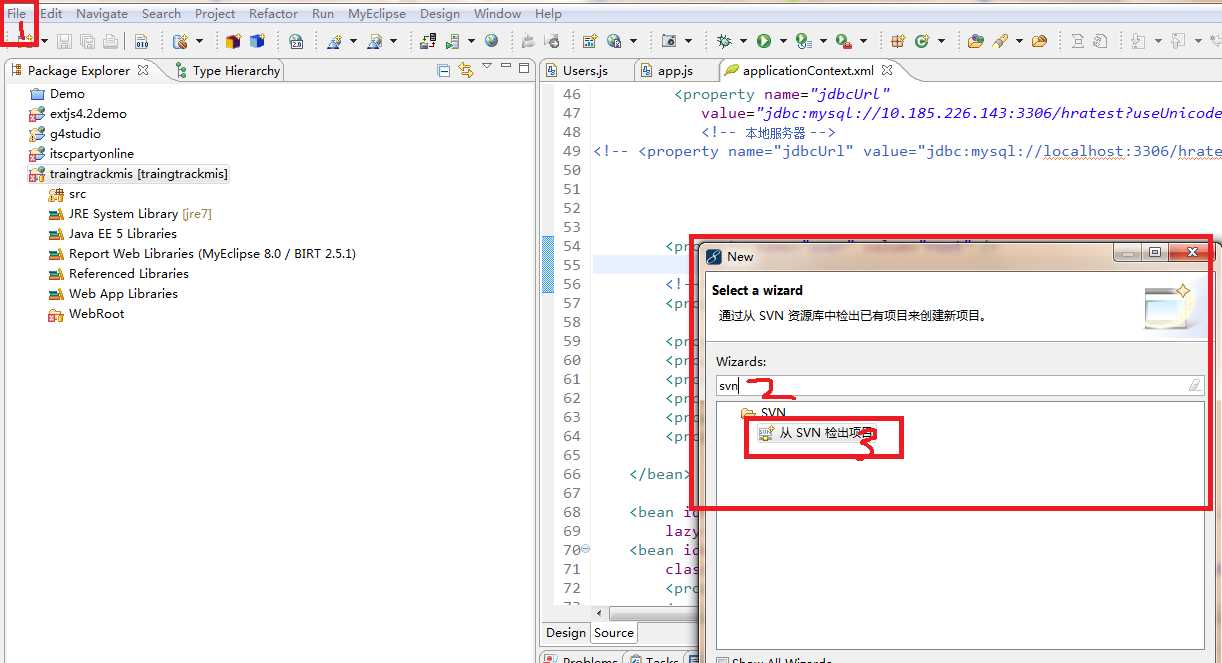Click the binary 010 toolbar icon
Viewport: 1222px width, 663px height.
(141, 41)
